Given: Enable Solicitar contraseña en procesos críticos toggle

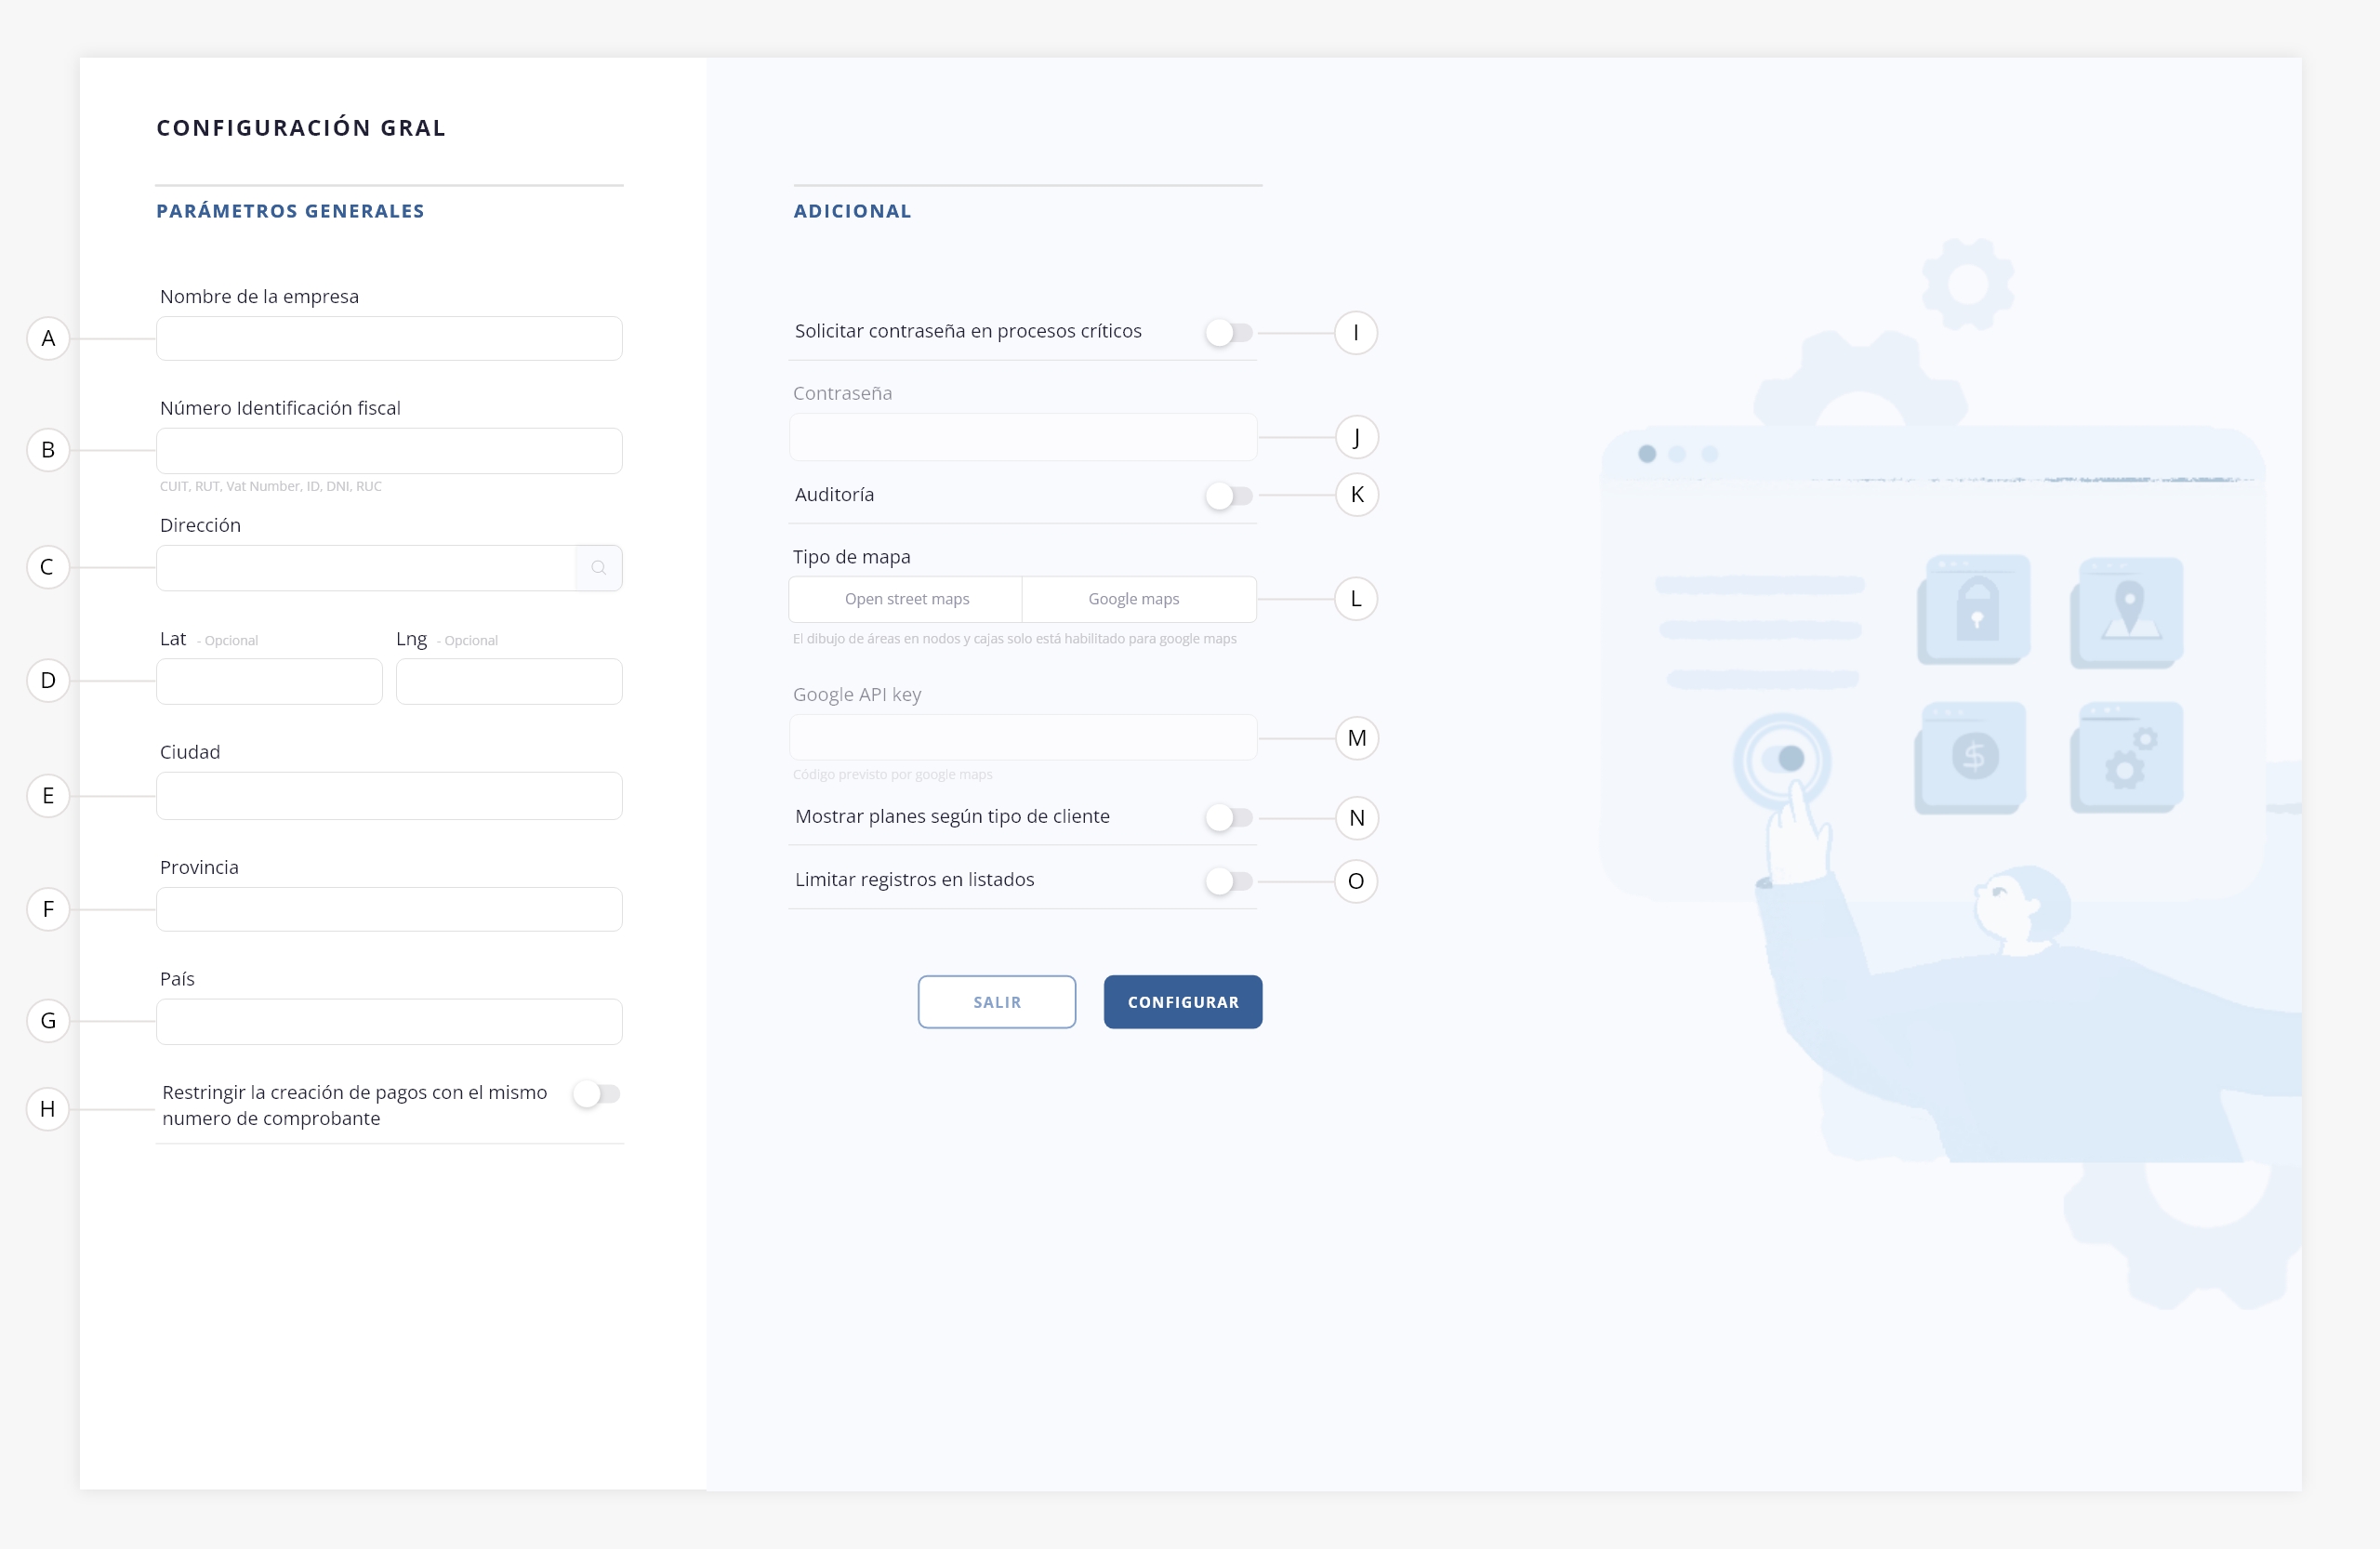Looking at the screenshot, I should 1229,333.
